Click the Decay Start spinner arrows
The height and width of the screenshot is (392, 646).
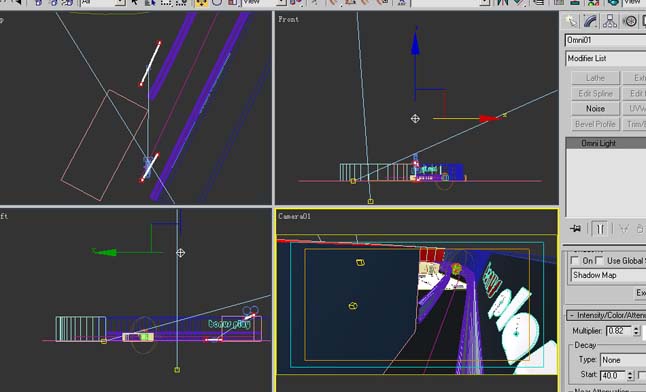coord(630,376)
